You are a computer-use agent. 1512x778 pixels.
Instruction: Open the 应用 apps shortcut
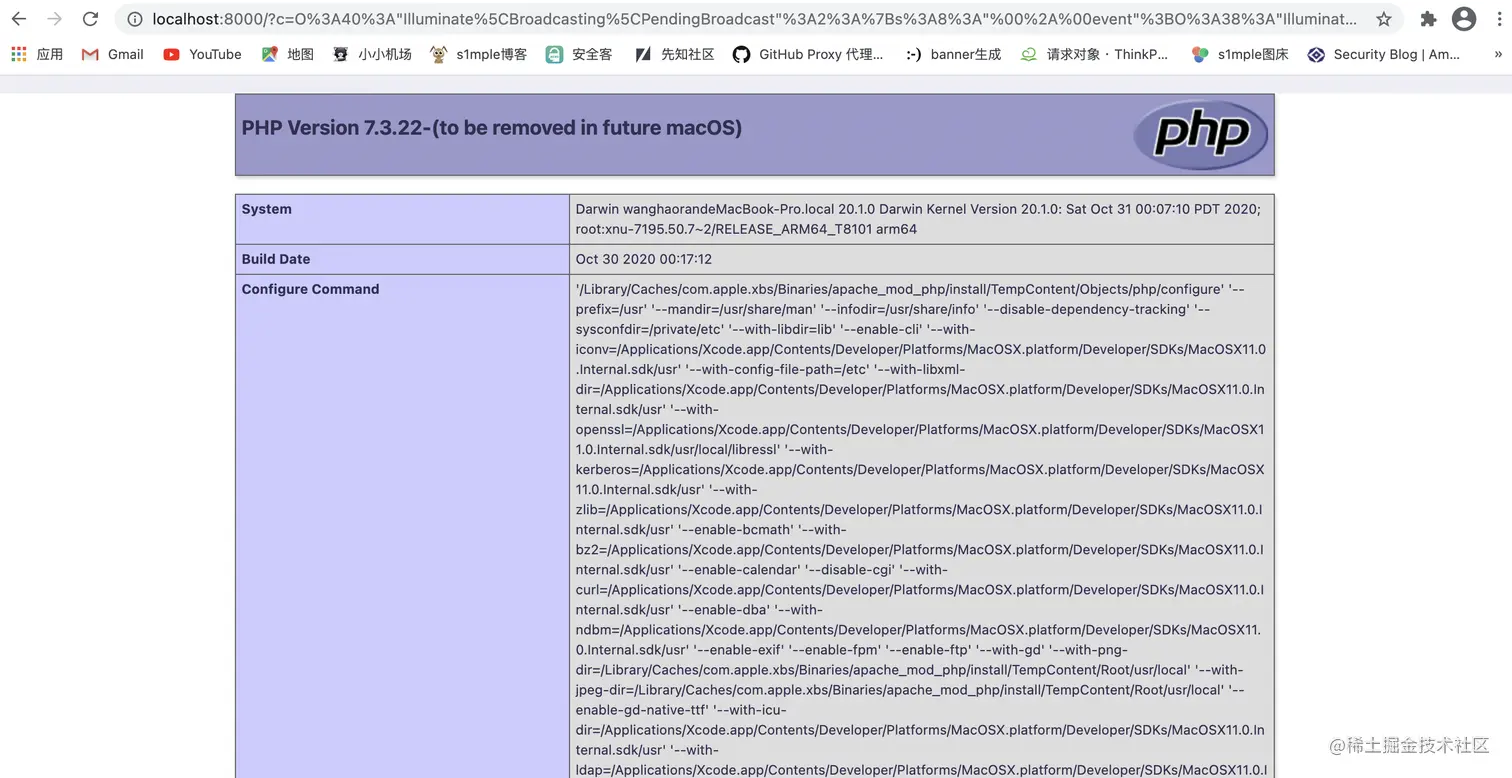(37, 54)
